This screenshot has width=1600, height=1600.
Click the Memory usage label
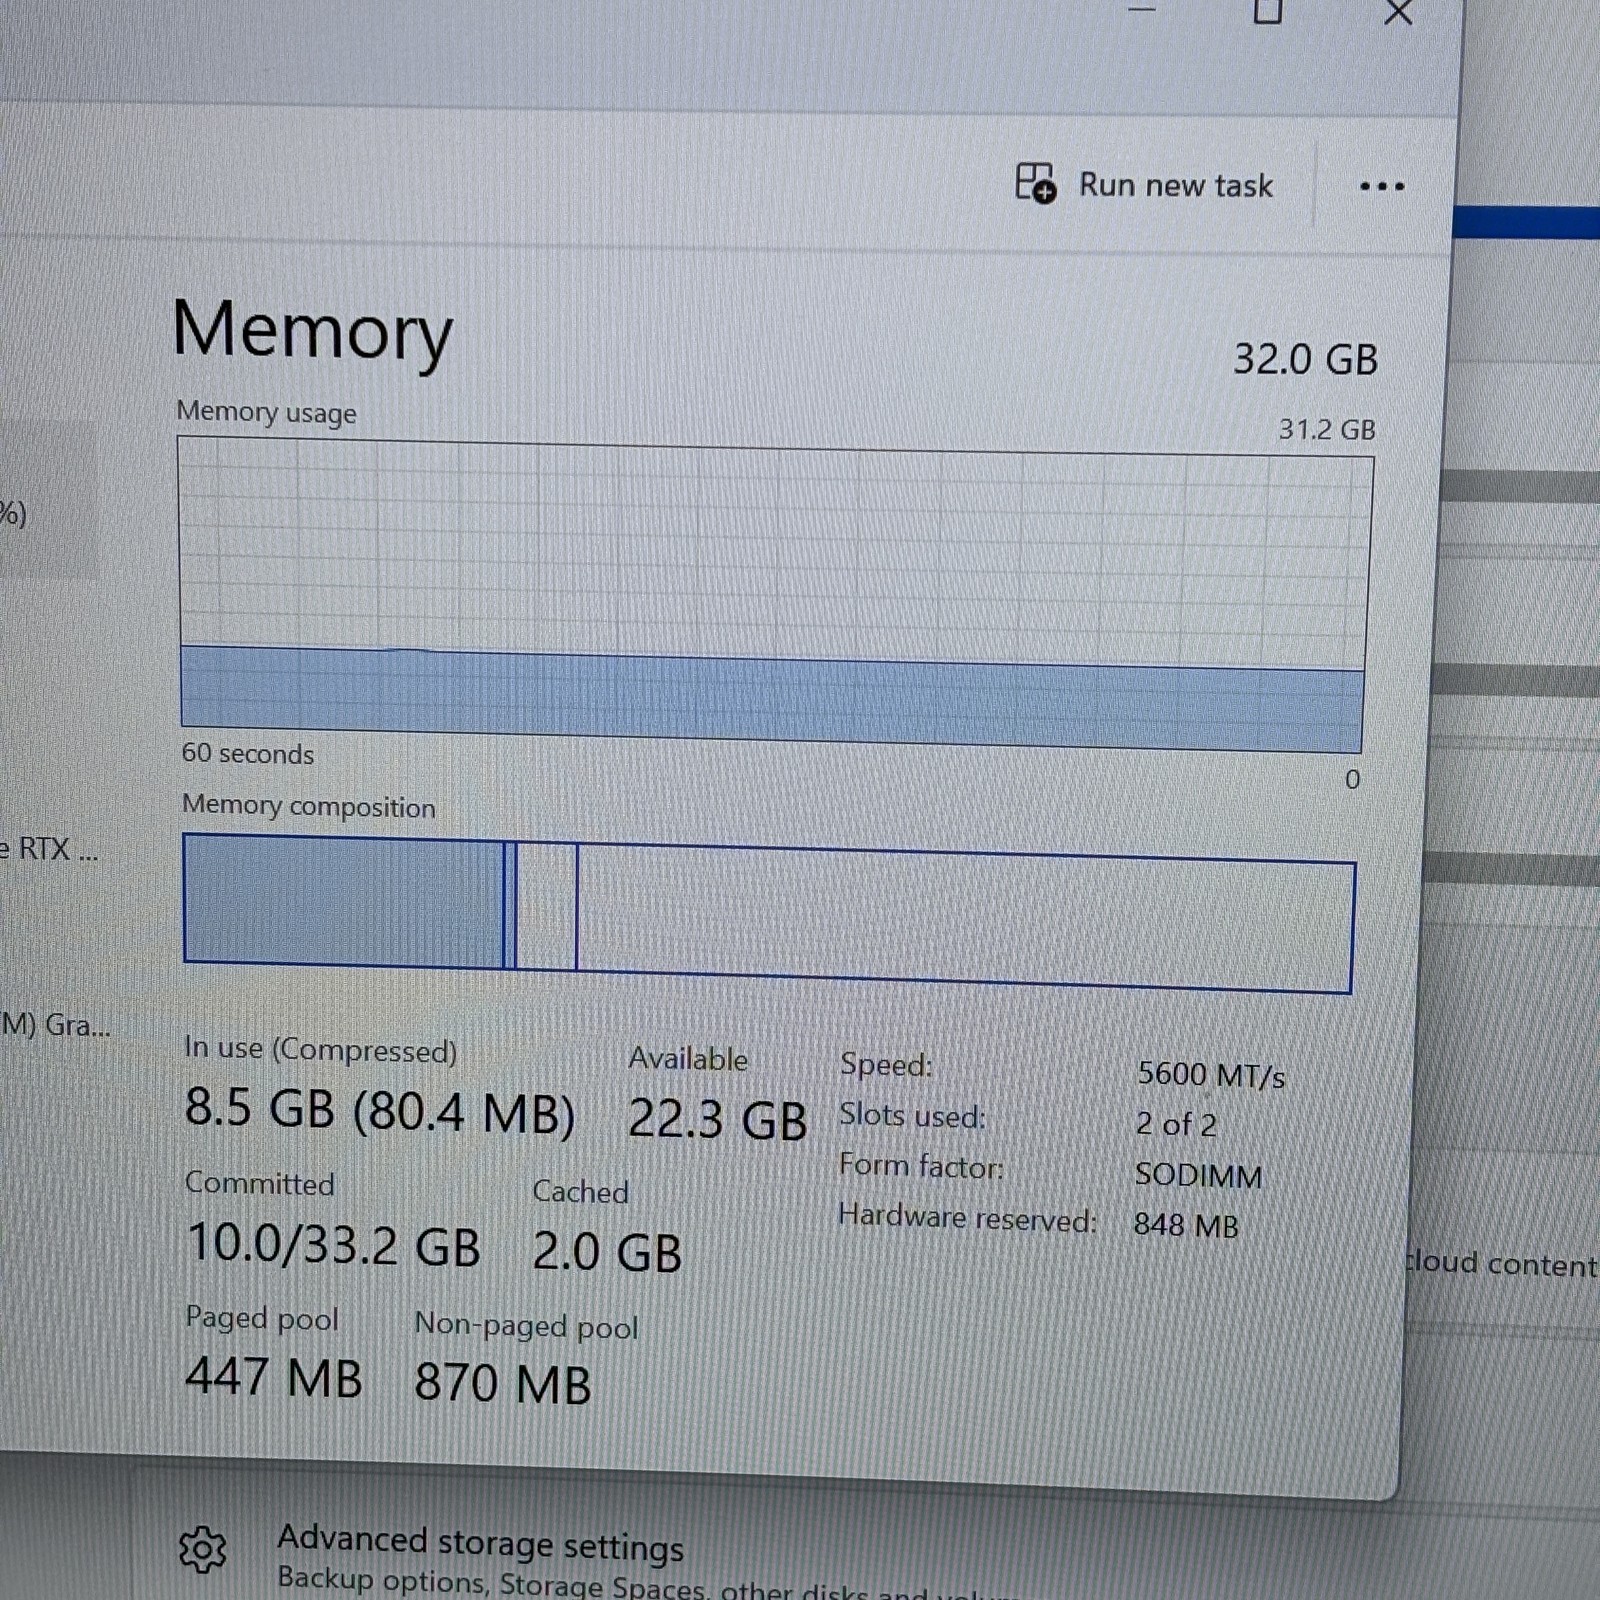[x=266, y=412]
